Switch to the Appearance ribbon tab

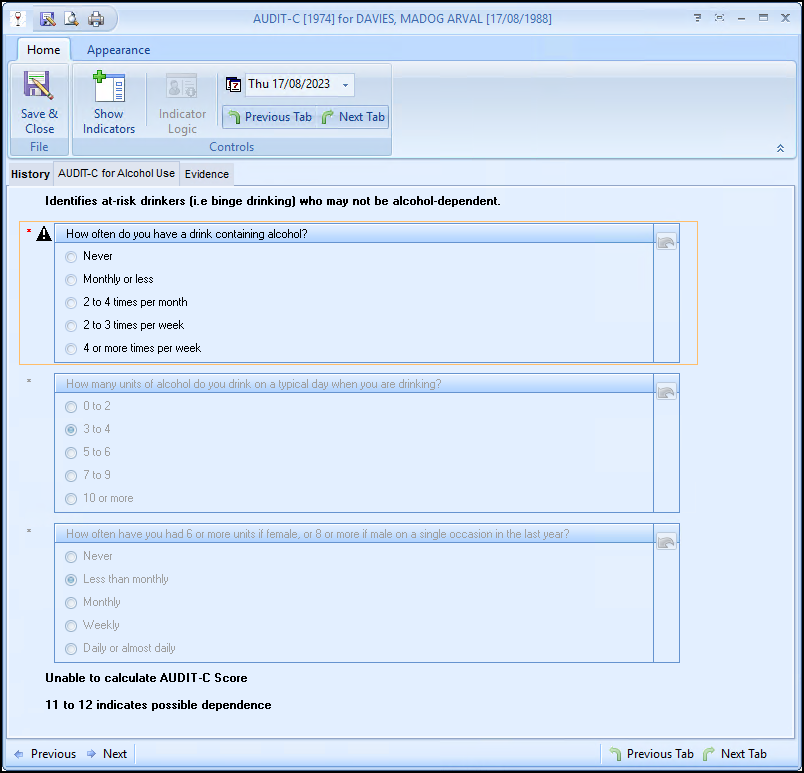pyautogui.click(x=118, y=50)
